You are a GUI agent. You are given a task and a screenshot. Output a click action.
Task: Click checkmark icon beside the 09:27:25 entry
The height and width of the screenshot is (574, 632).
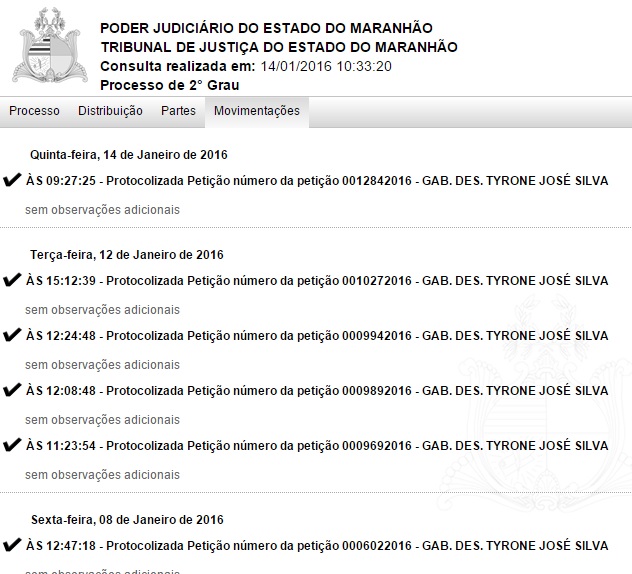point(13,182)
